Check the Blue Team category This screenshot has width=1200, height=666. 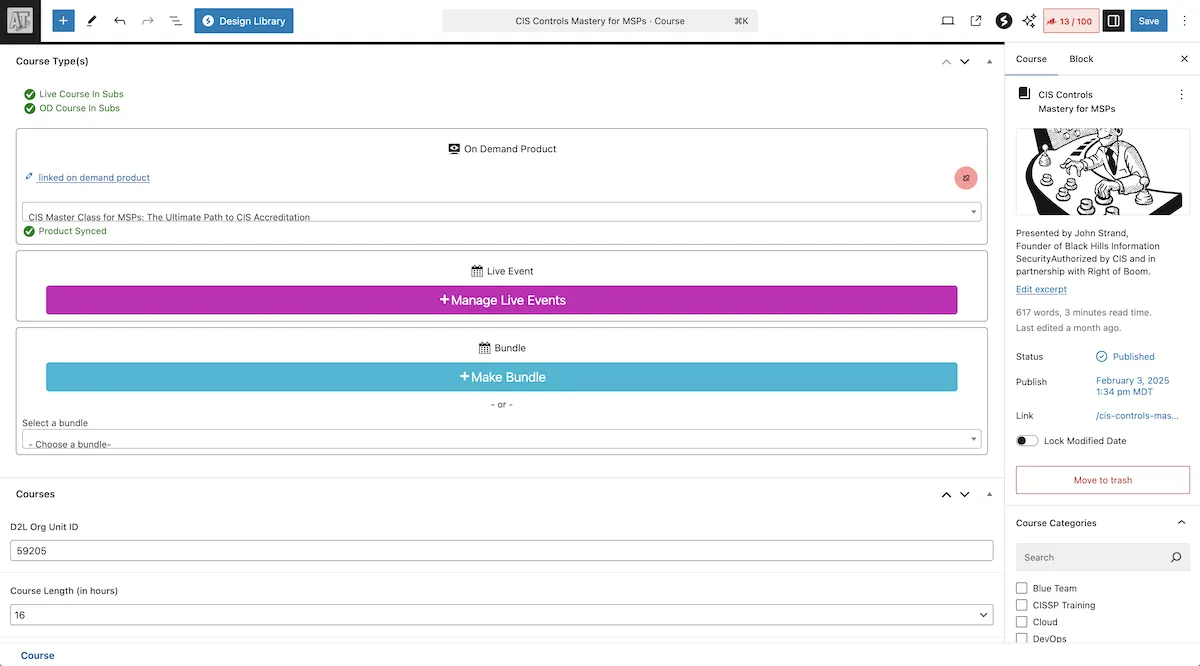[x=1022, y=588]
